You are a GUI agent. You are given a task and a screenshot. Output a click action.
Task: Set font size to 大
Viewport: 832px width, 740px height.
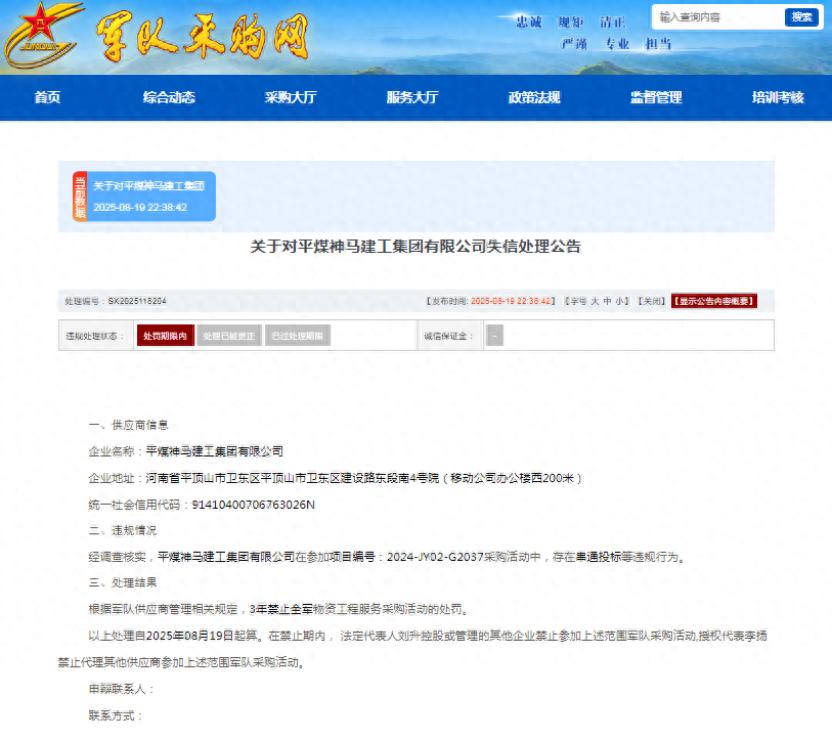(x=595, y=301)
